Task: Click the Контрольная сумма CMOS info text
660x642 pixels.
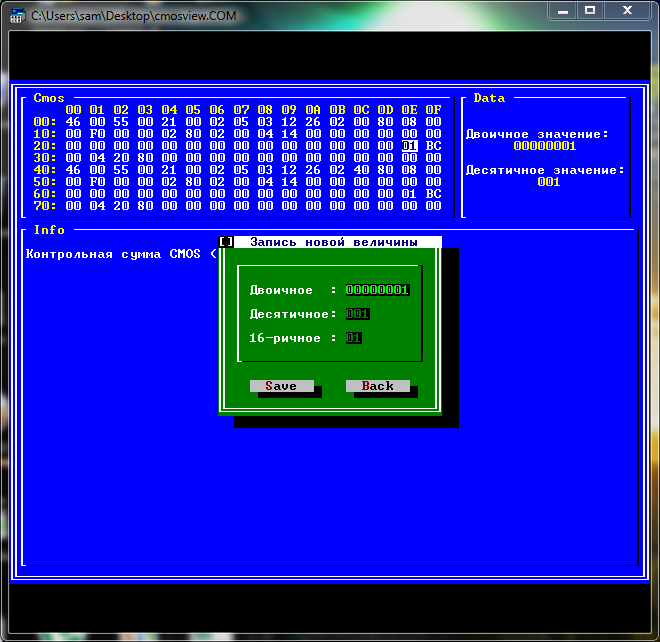Action: click(113, 254)
